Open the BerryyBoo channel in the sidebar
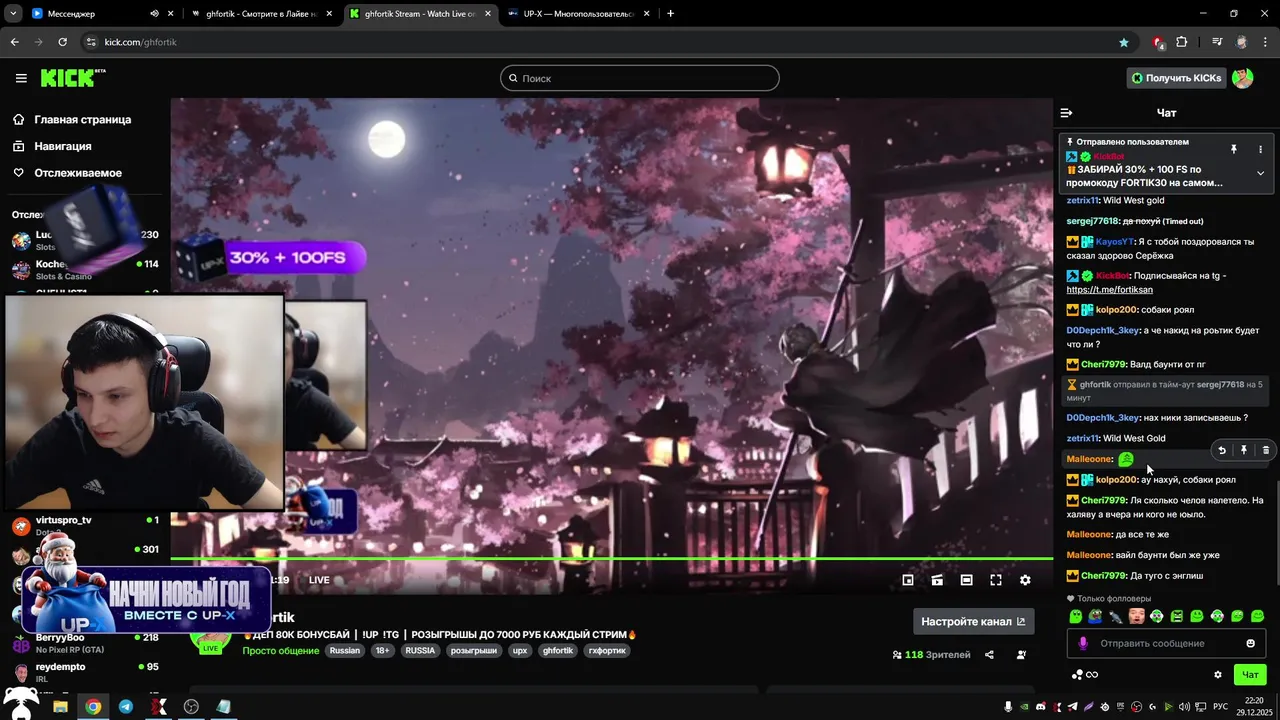The image size is (1280, 720). (x=84, y=643)
